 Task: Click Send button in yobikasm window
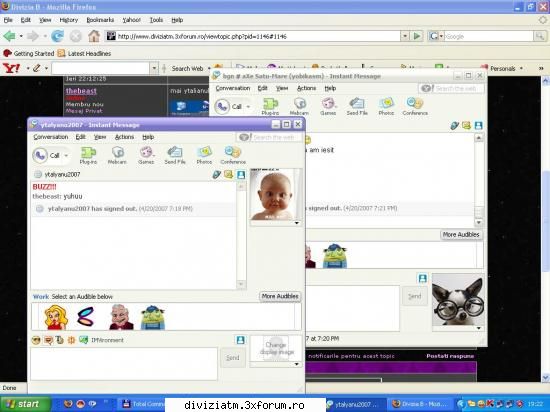click(x=415, y=296)
